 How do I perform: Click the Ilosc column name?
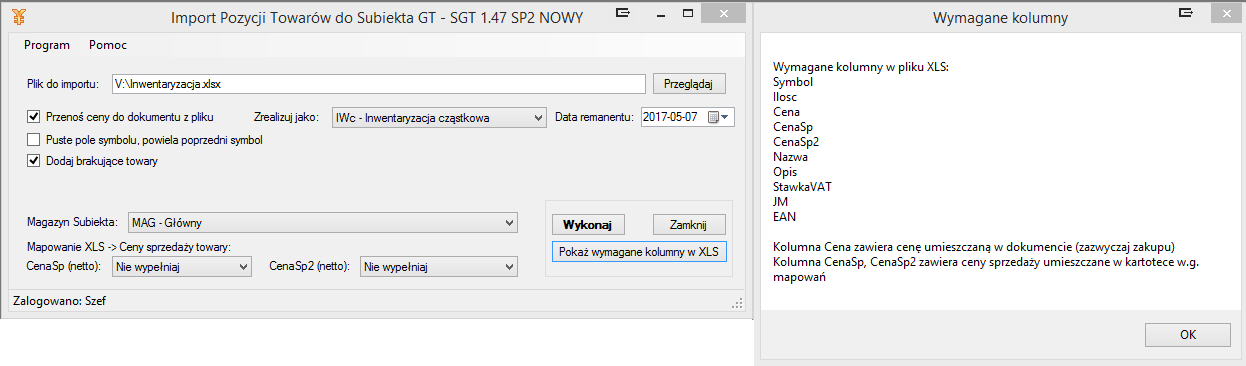[785, 96]
